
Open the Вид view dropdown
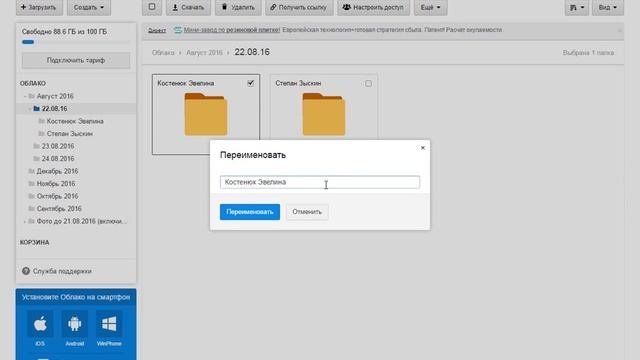pos(607,7)
